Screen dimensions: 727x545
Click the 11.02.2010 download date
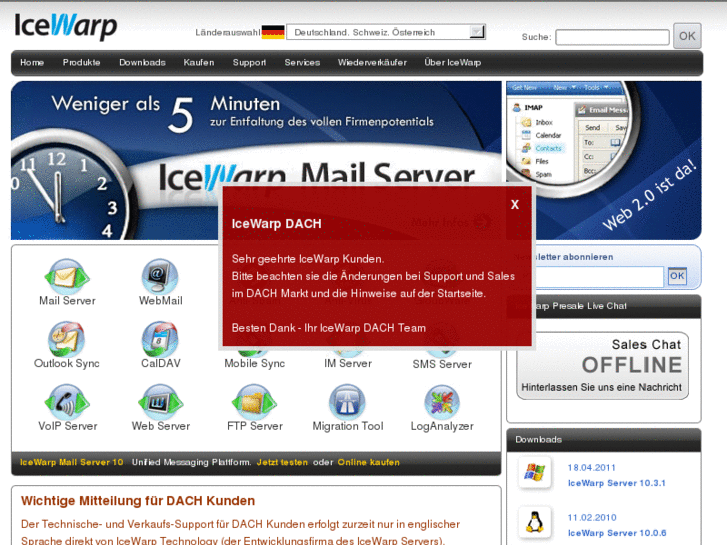(592, 517)
